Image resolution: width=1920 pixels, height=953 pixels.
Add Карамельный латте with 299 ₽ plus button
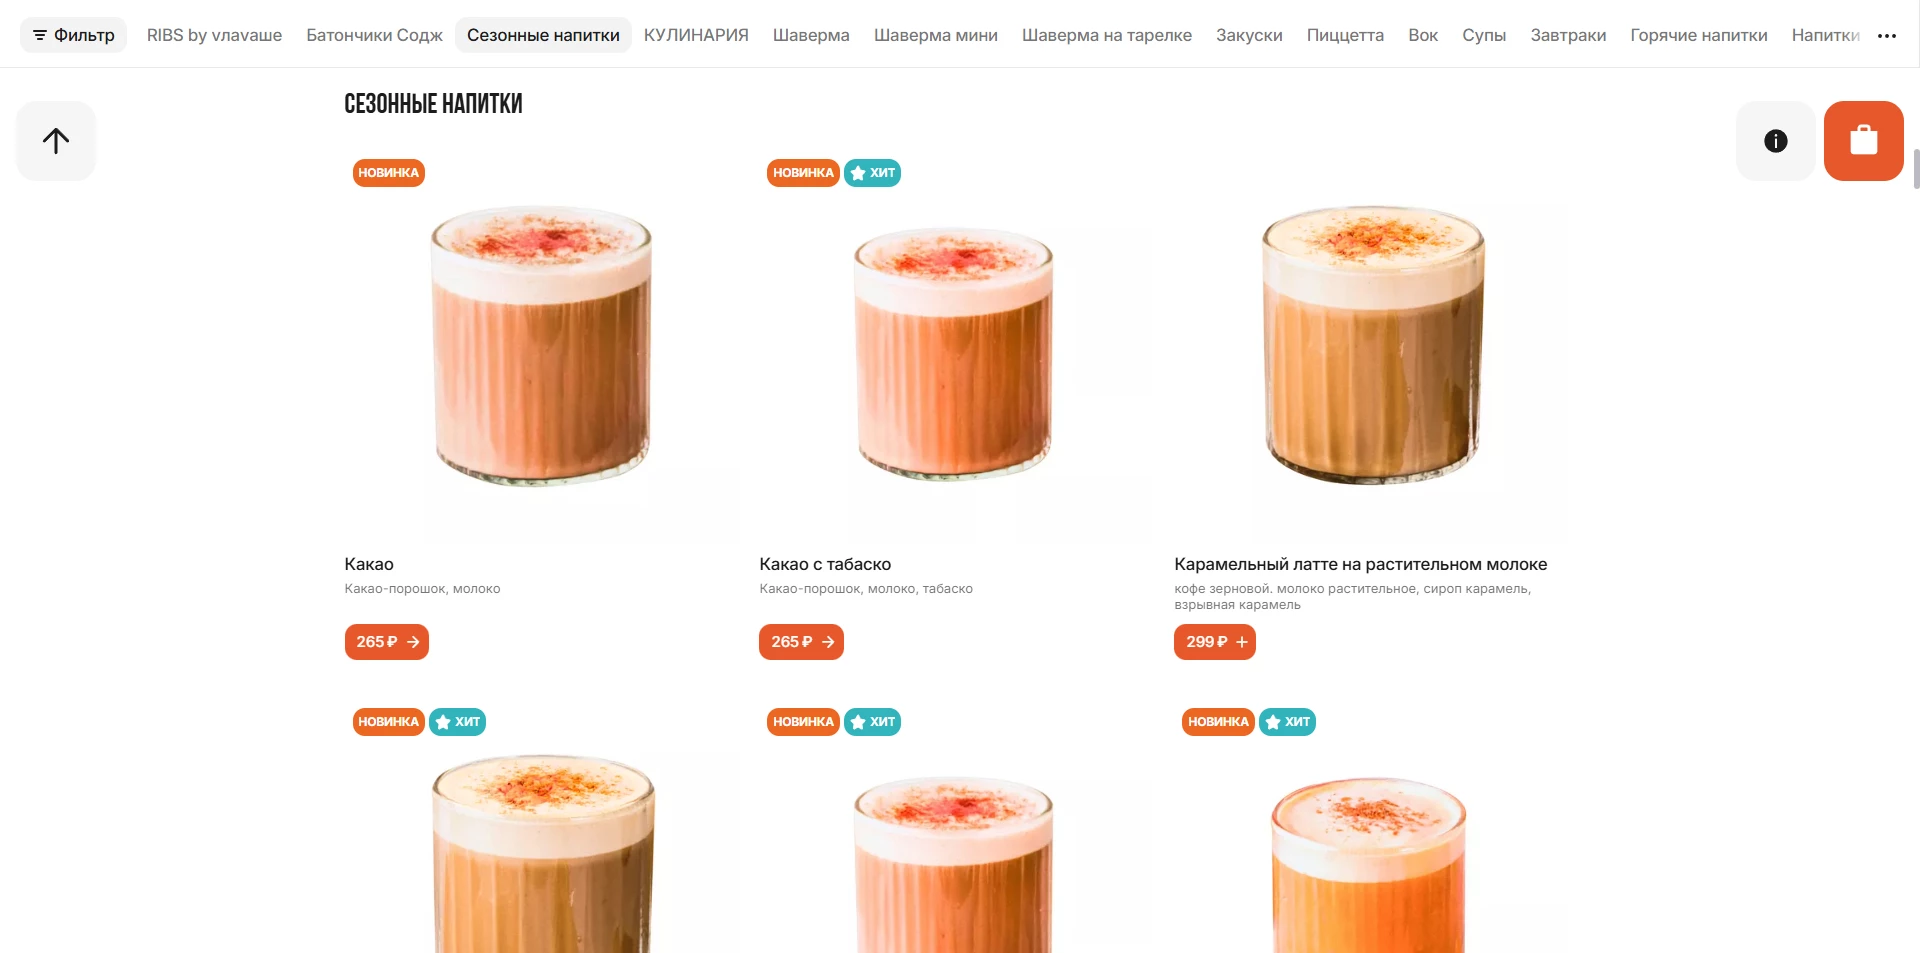point(1214,642)
